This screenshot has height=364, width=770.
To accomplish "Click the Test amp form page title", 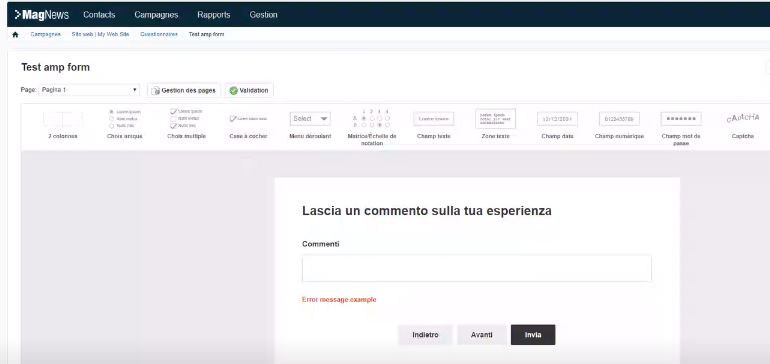I will click(55, 67).
